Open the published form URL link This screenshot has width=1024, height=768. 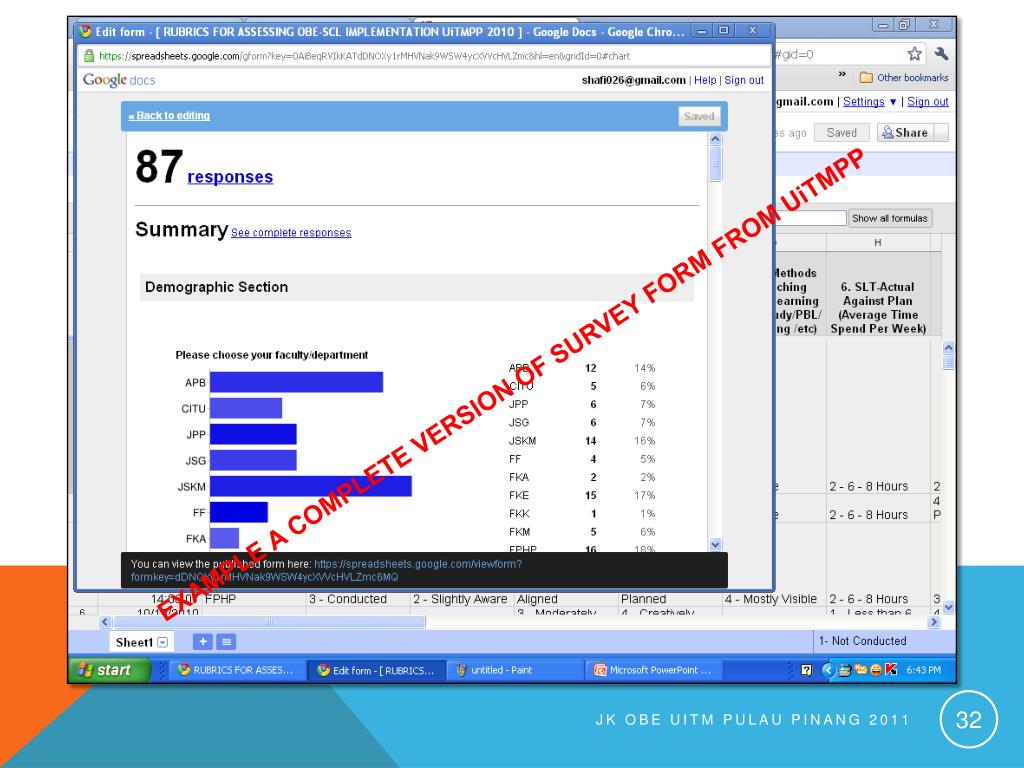327,571
